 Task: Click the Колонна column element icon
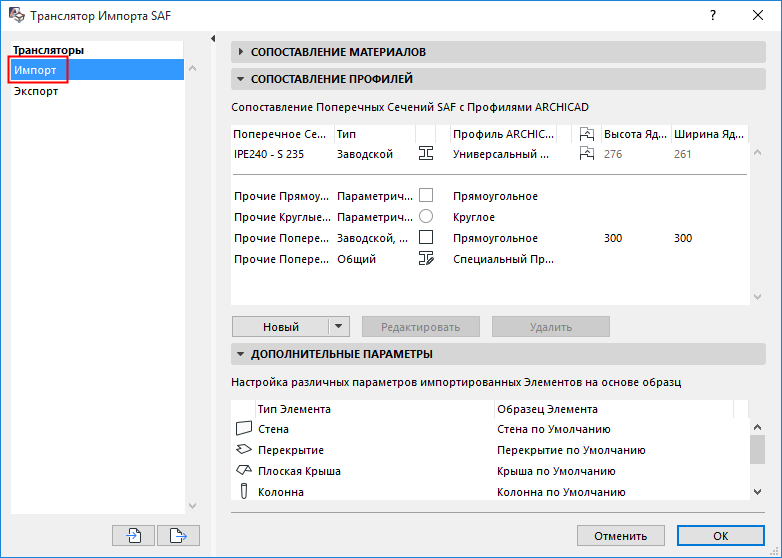[x=243, y=492]
